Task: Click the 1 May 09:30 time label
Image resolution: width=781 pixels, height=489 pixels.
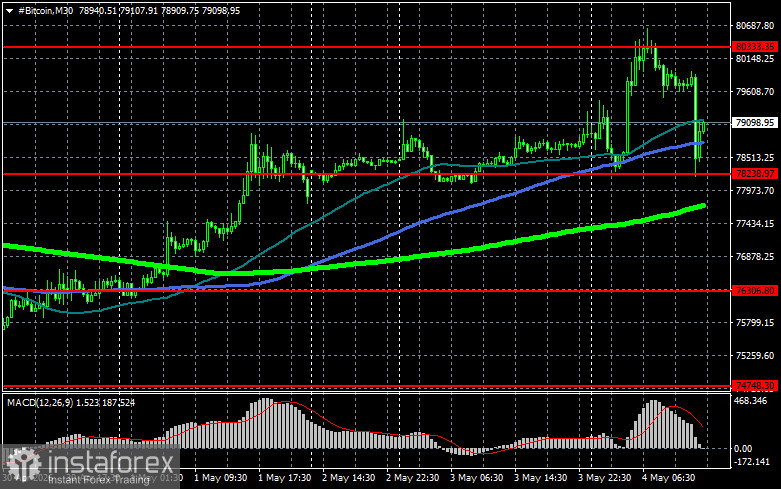Action: (x=220, y=478)
